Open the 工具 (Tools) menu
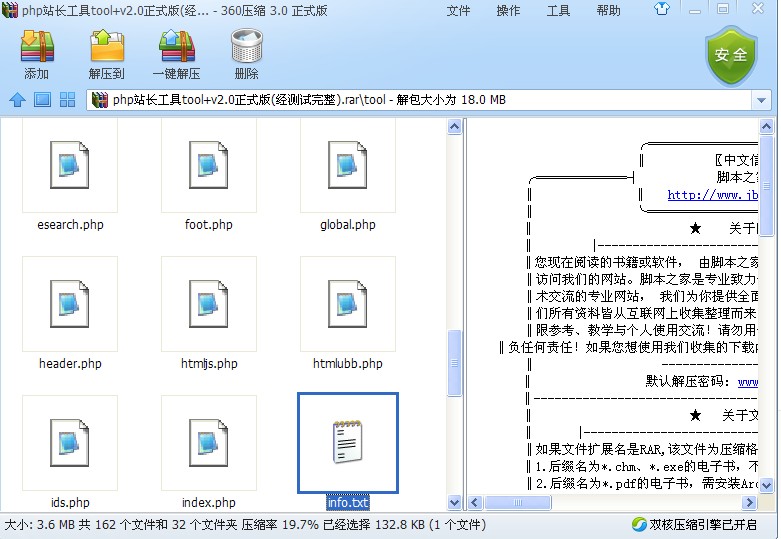This screenshot has height=539, width=781. (558, 11)
